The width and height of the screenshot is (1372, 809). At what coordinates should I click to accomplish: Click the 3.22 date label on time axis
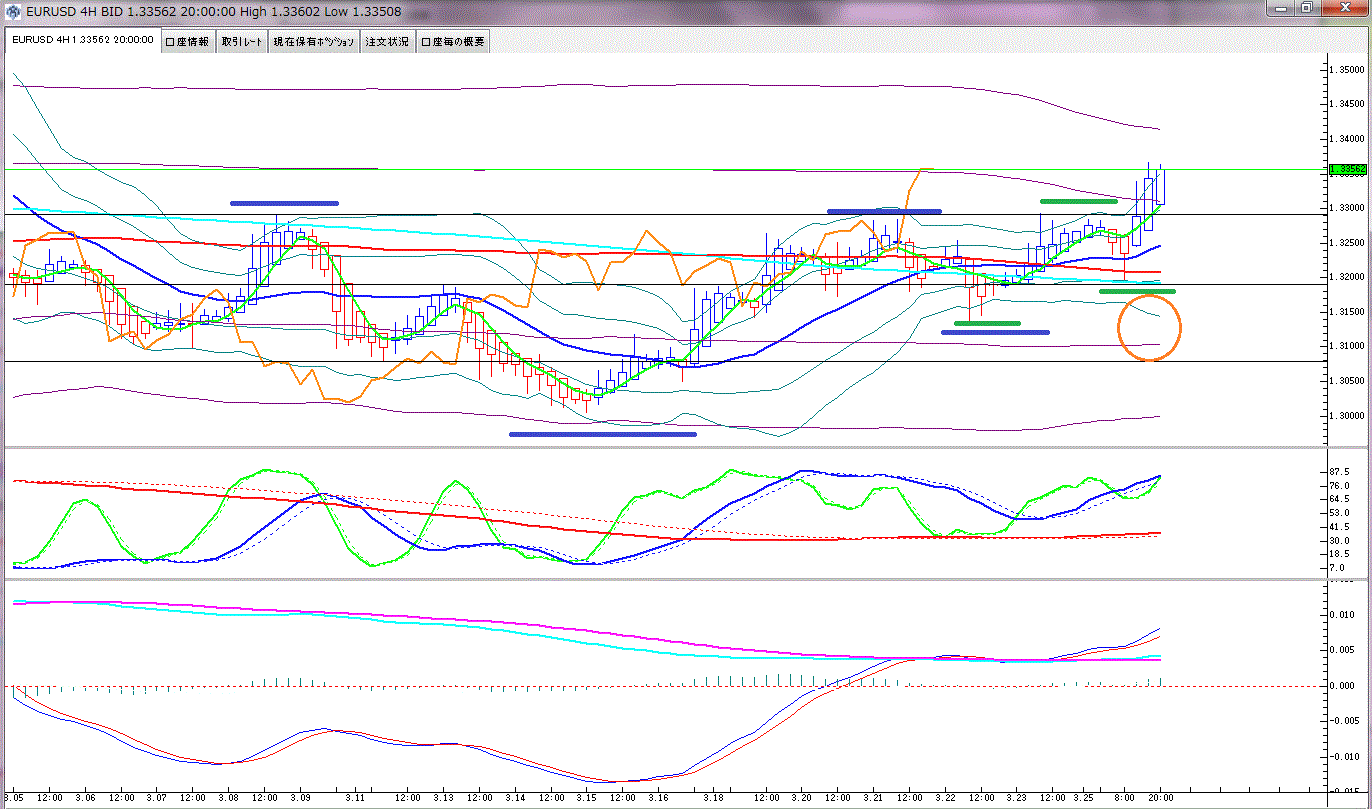coord(944,799)
